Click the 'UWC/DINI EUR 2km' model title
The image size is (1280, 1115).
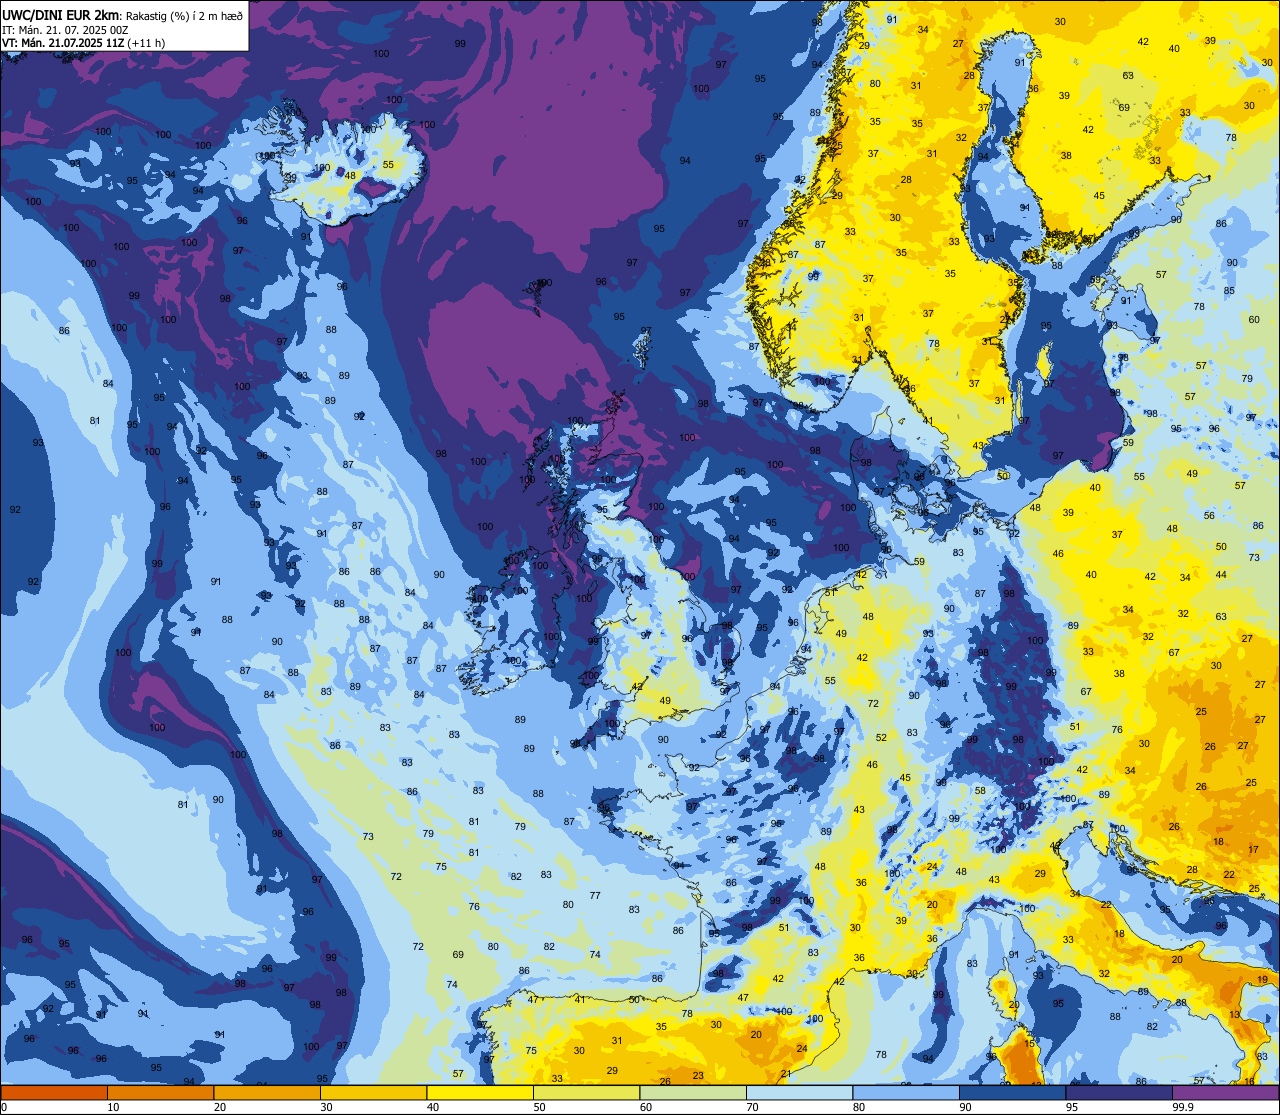pyautogui.click(x=61, y=14)
